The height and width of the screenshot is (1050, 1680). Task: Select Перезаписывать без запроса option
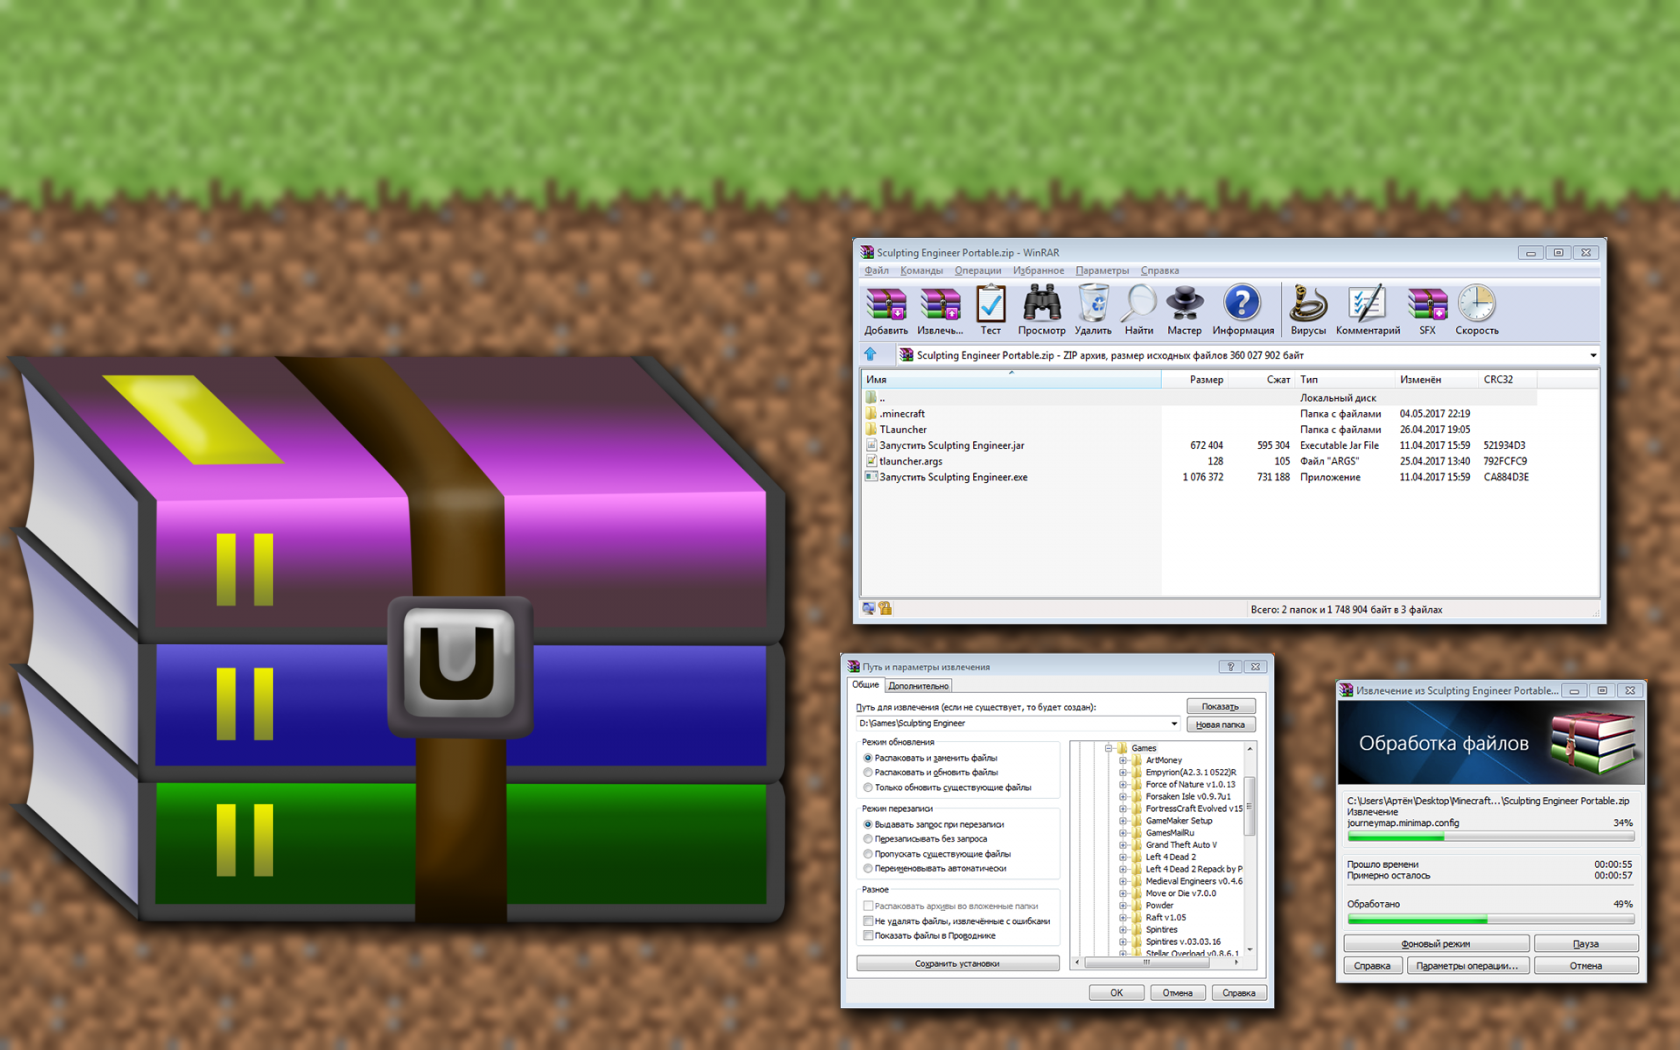[868, 839]
